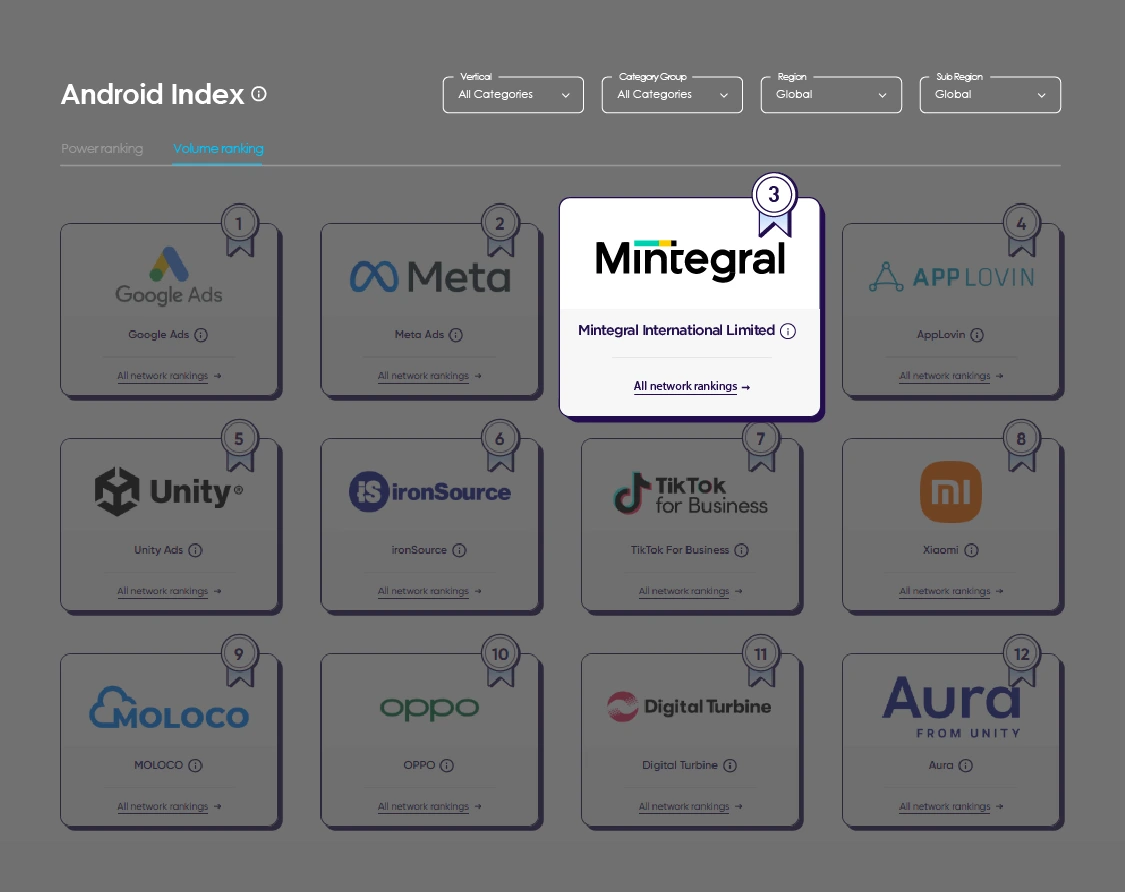Expand the Sub Region dropdown
Screen dimensions: 1125x892
[x=990, y=95]
